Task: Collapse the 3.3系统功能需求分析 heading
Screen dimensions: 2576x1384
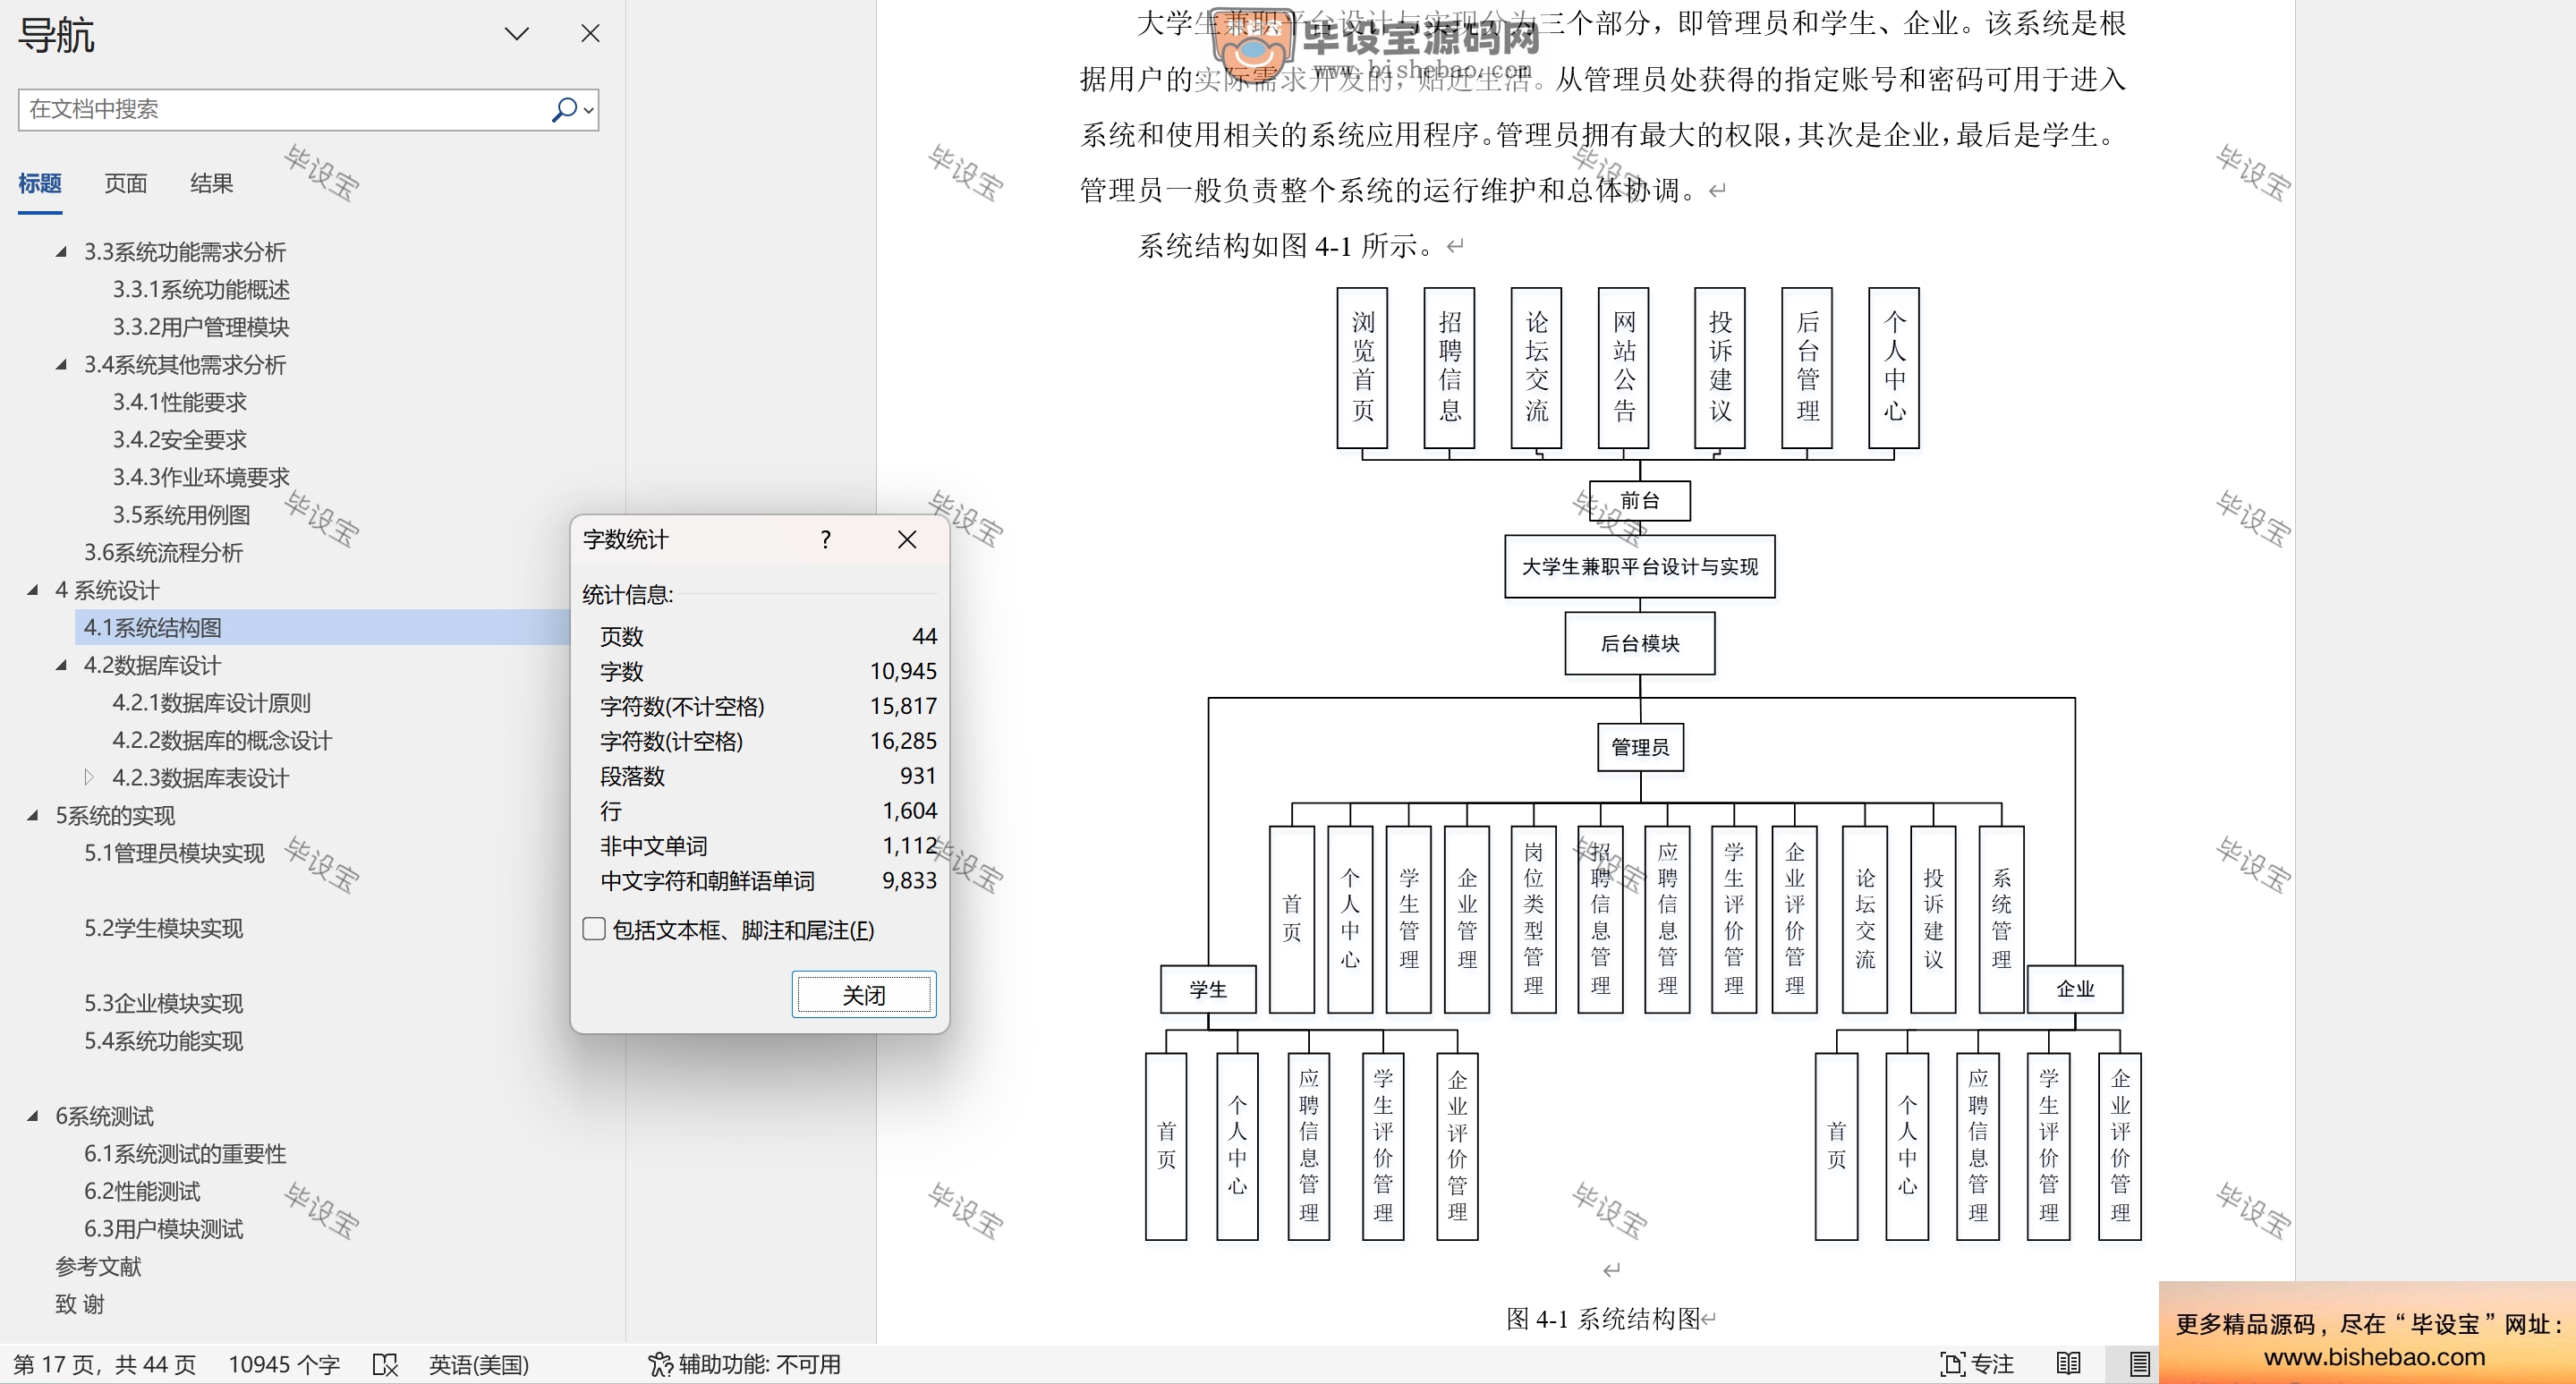Action: click(x=61, y=252)
